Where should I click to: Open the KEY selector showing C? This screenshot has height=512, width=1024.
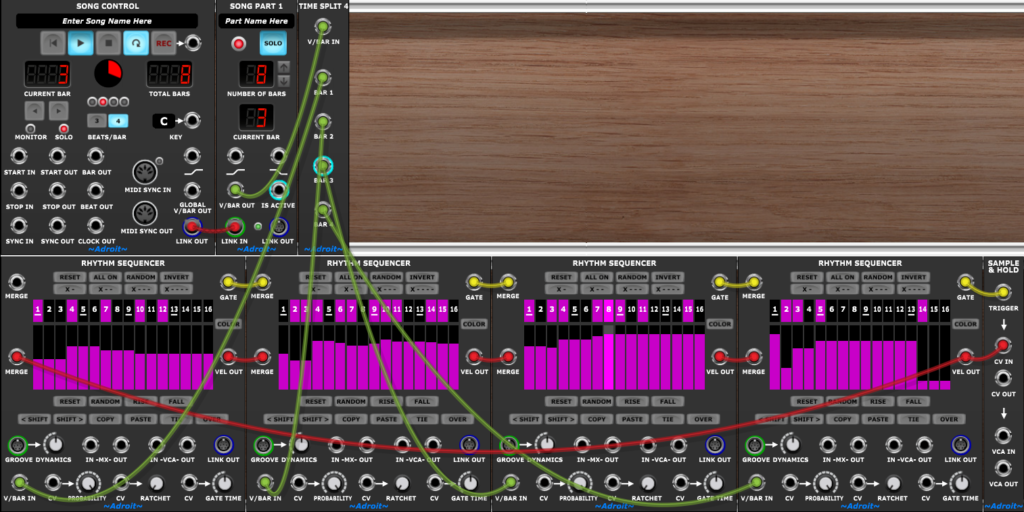163,121
